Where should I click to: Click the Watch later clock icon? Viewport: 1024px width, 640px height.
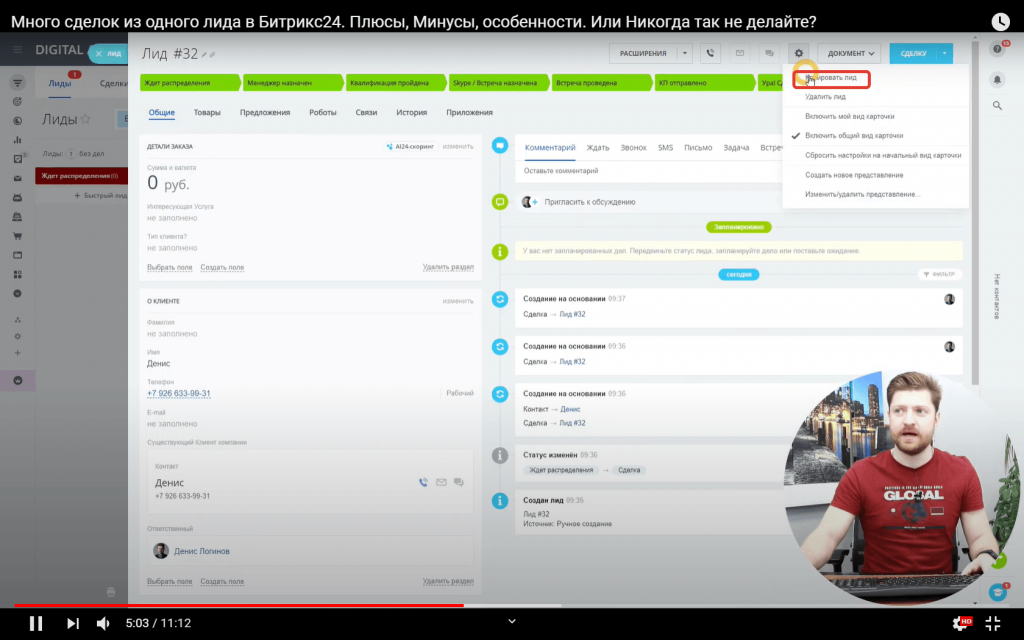(1000, 22)
